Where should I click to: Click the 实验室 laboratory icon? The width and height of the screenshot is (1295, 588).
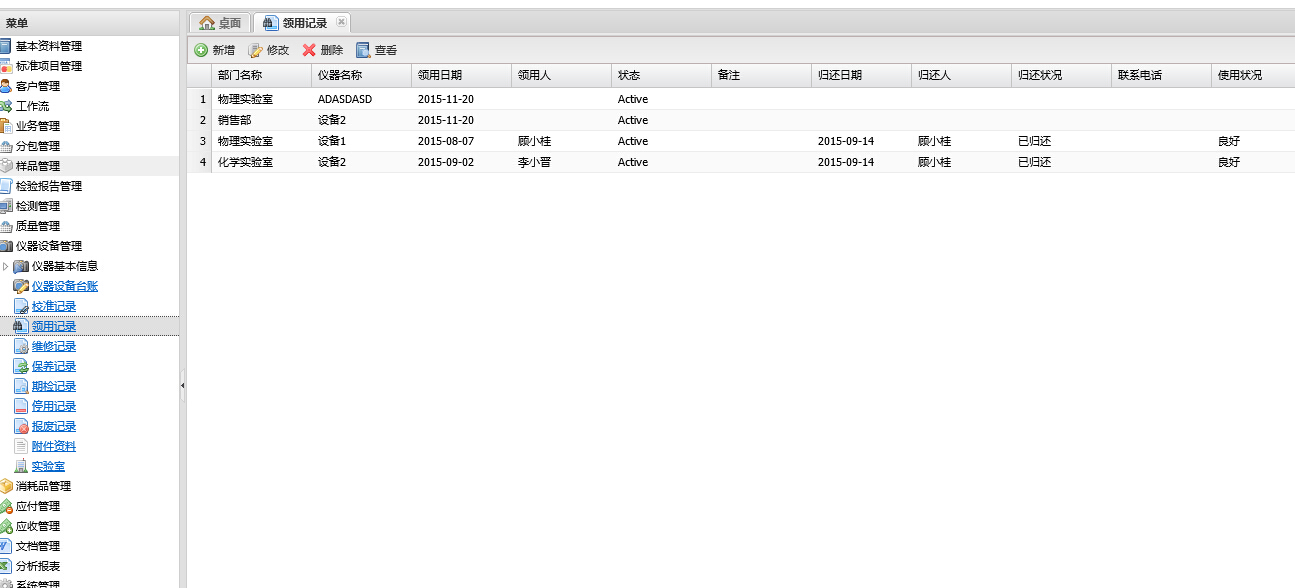[21, 466]
